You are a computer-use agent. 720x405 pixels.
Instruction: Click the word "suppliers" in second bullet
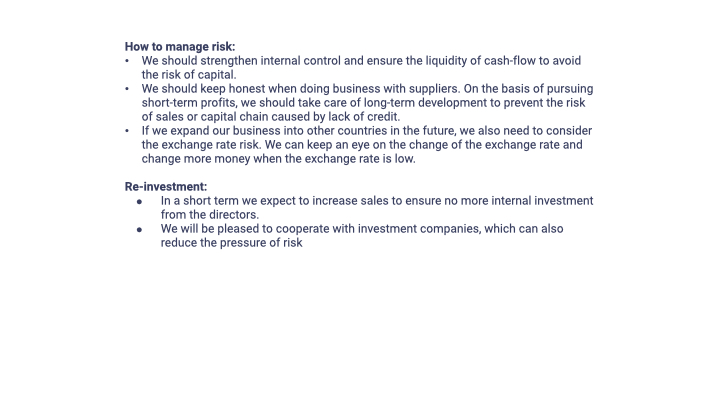[x=433, y=89]
